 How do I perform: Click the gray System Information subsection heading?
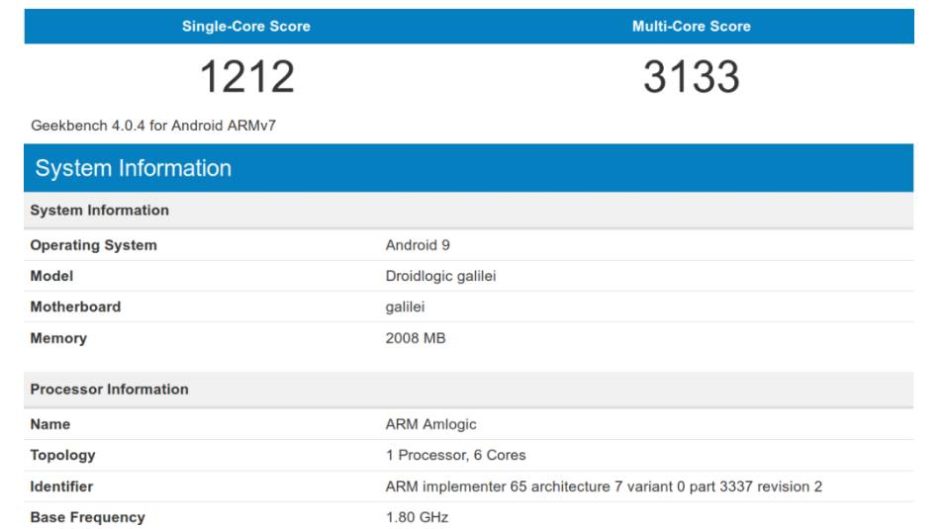(99, 210)
